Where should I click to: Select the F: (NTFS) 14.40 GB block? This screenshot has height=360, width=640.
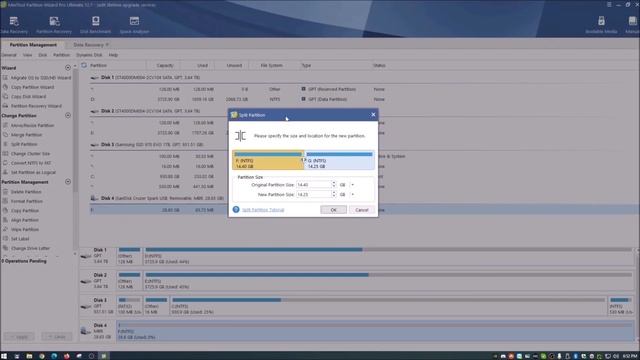(268, 160)
